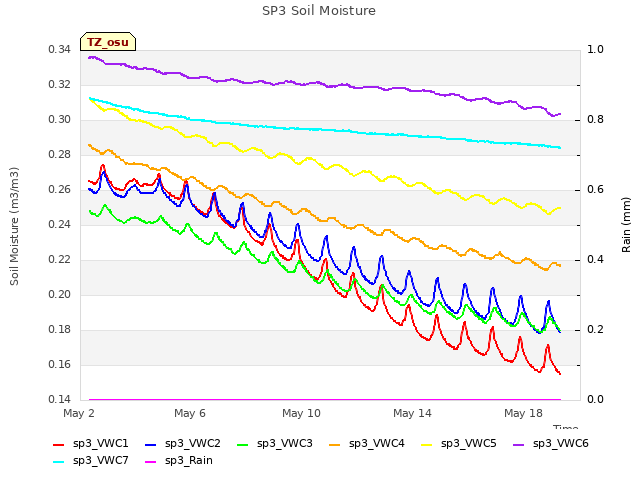The image size is (640, 480).
Task: Click the sp3_Rain legend entry
Action: click(x=179, y=461)
